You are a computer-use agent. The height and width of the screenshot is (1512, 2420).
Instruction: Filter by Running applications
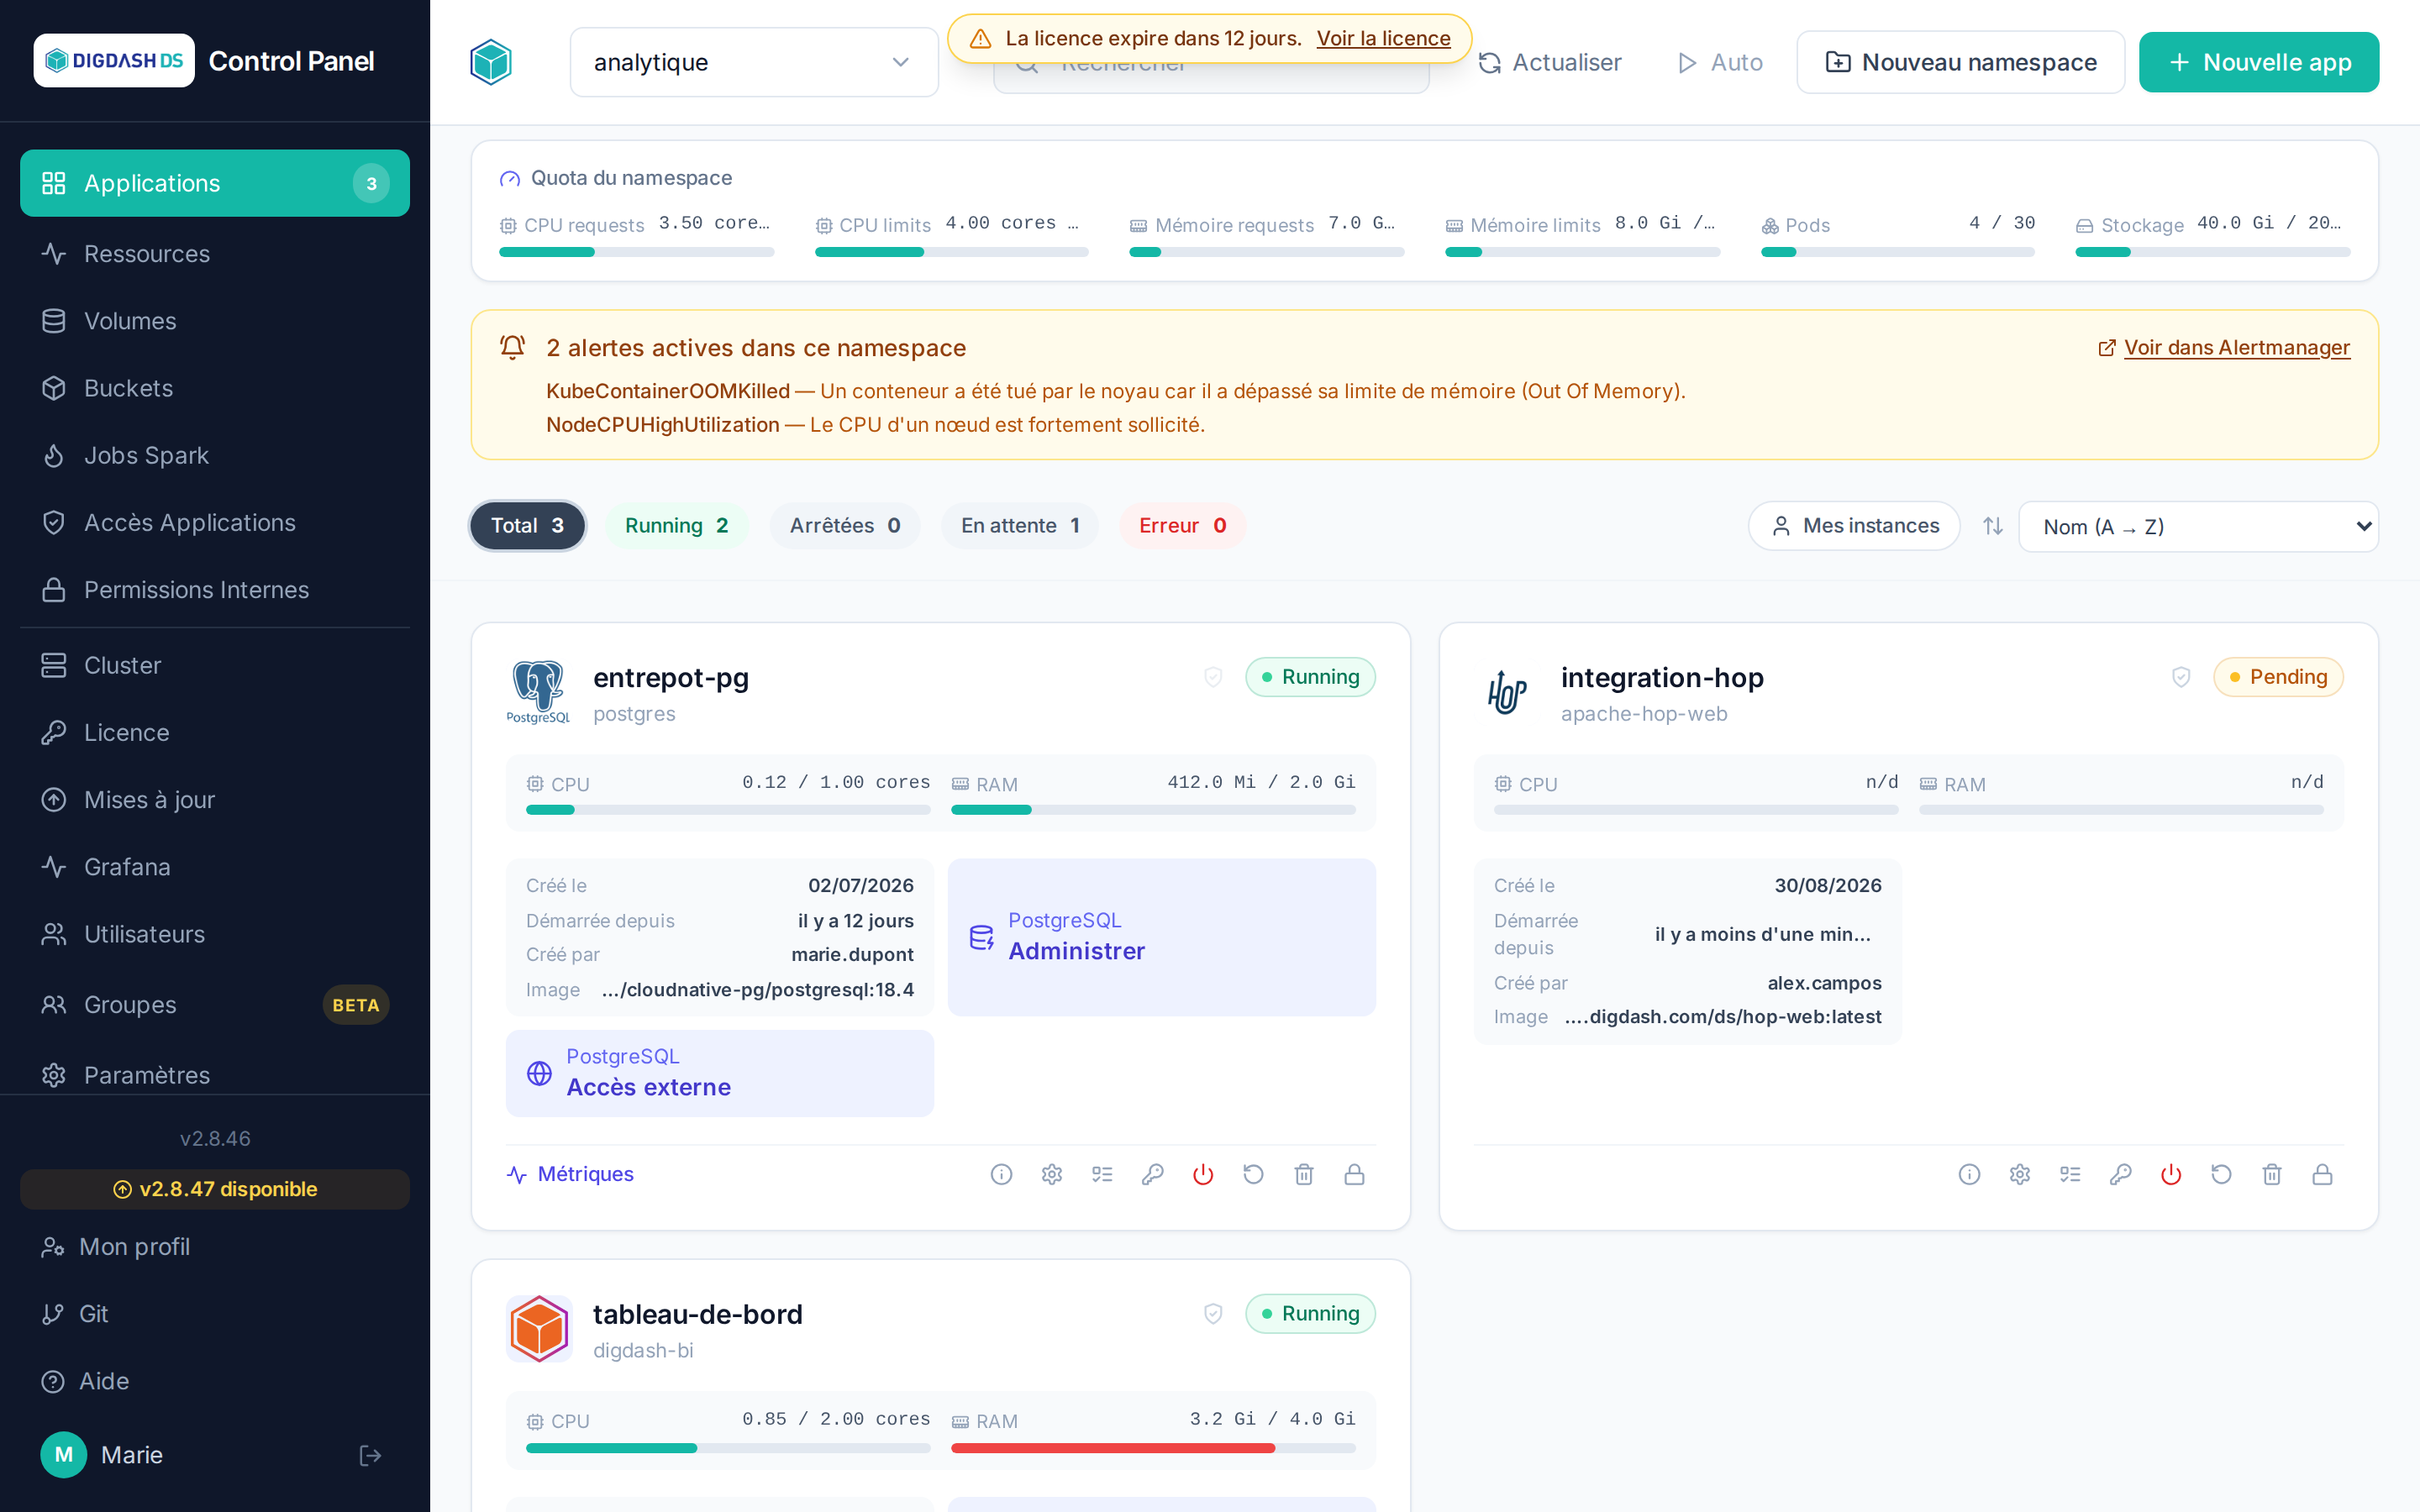[x=676, y=526]
